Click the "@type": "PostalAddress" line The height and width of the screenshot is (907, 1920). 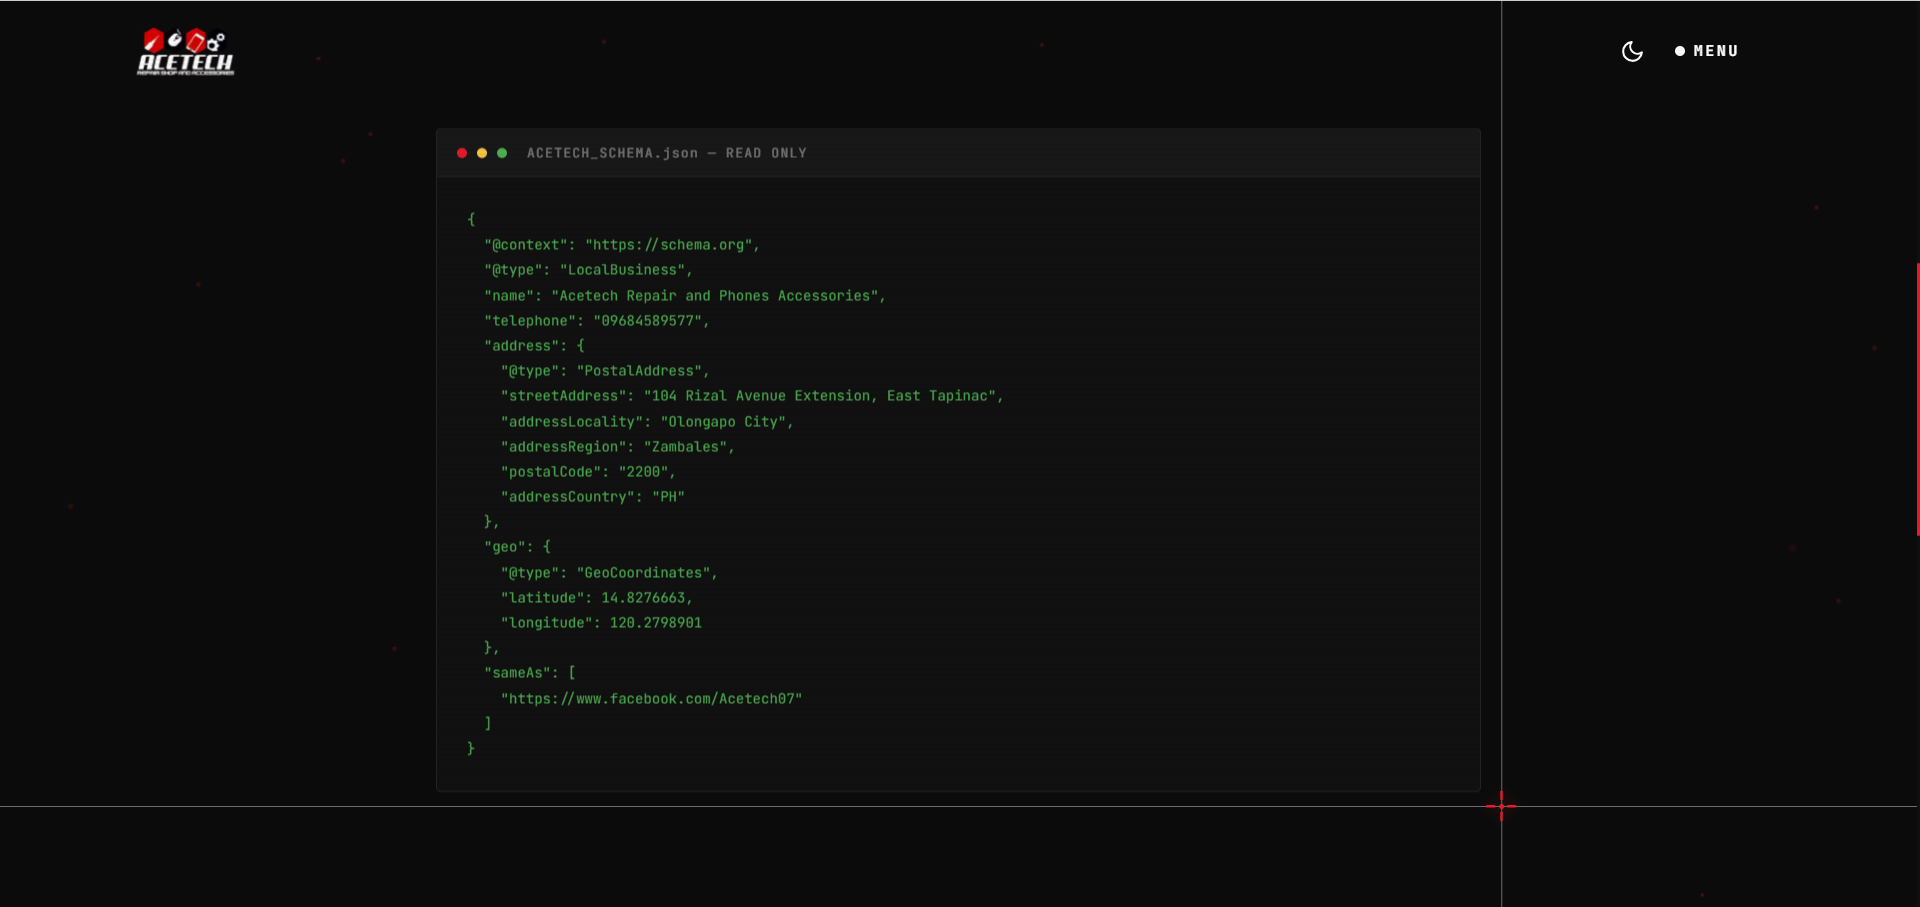(605, 371)
